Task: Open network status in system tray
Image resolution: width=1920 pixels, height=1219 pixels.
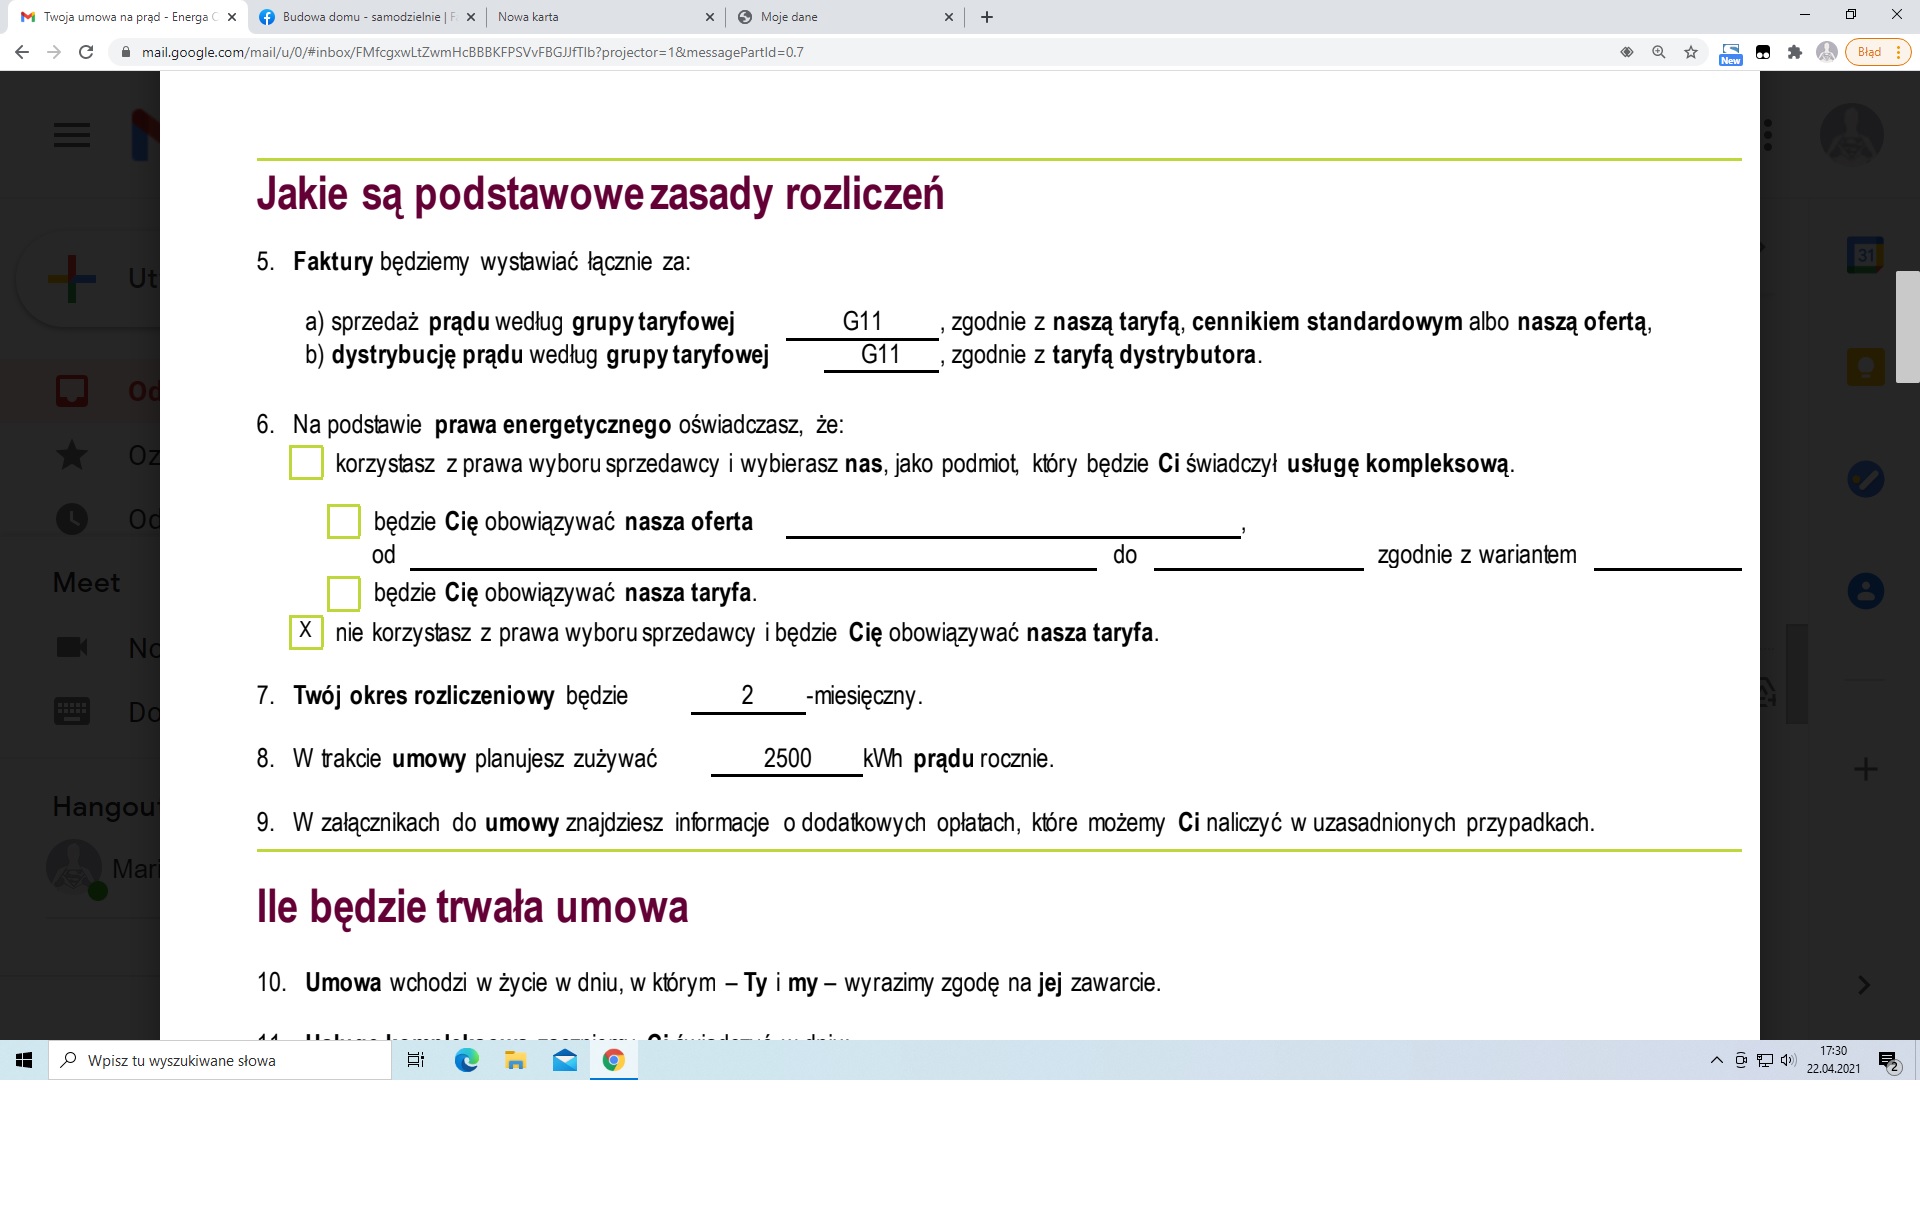Action: click(x=1765, y=1060)
